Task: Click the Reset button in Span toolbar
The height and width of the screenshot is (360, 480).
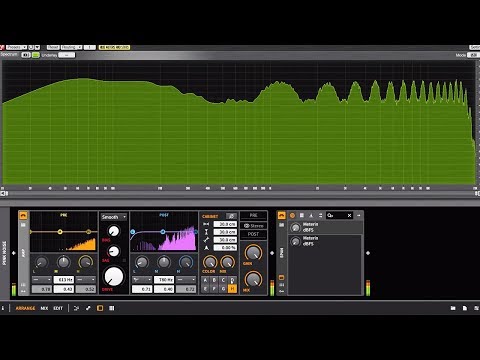Action: point(53,47)
